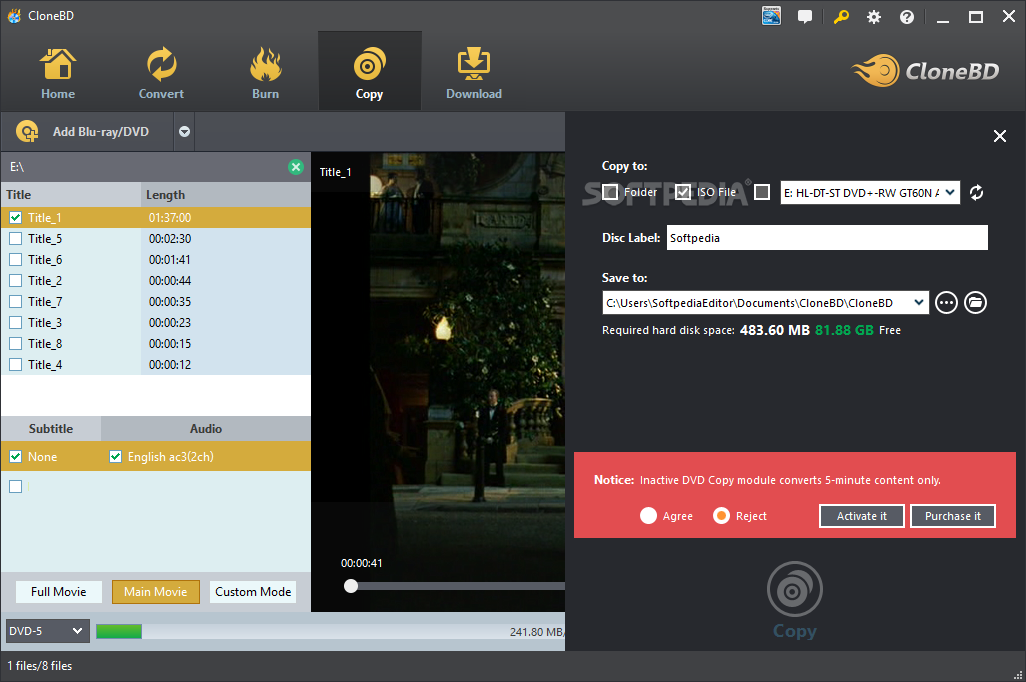Switch to the Audio tab
1026x682 pixels.
205,429
